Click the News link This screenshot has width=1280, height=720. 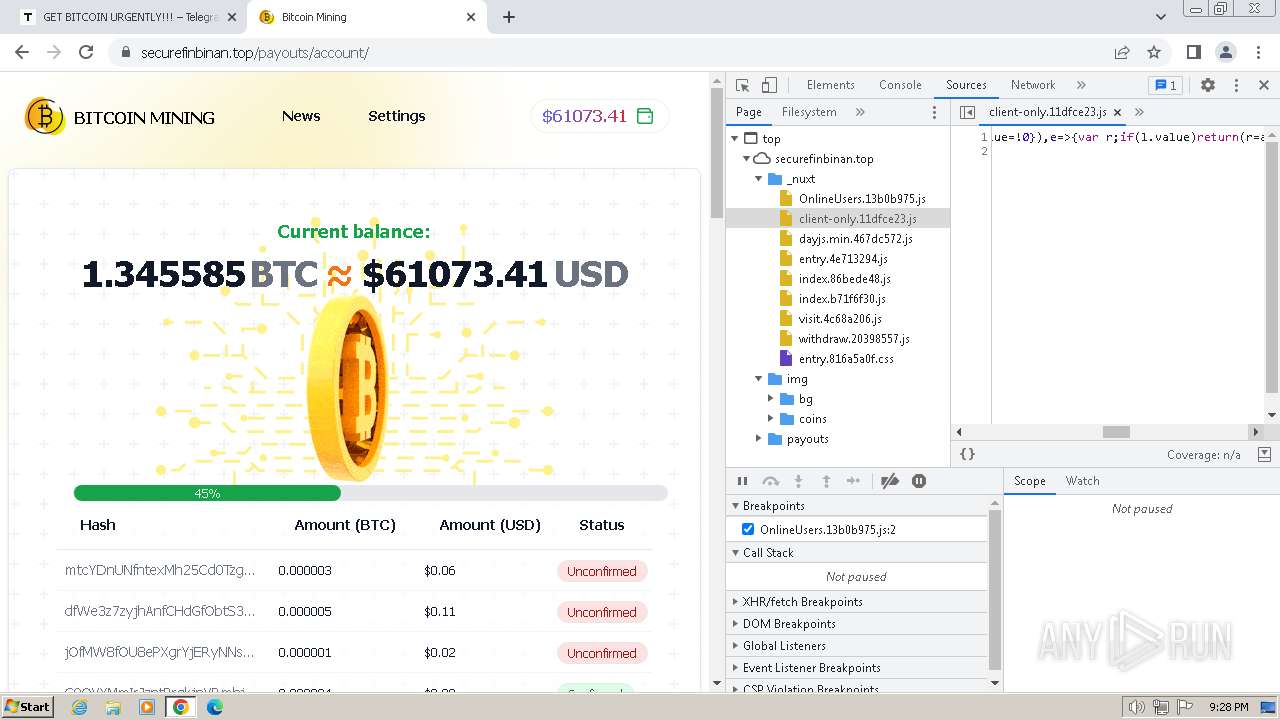pyautogui.click(x=301, y=116)
